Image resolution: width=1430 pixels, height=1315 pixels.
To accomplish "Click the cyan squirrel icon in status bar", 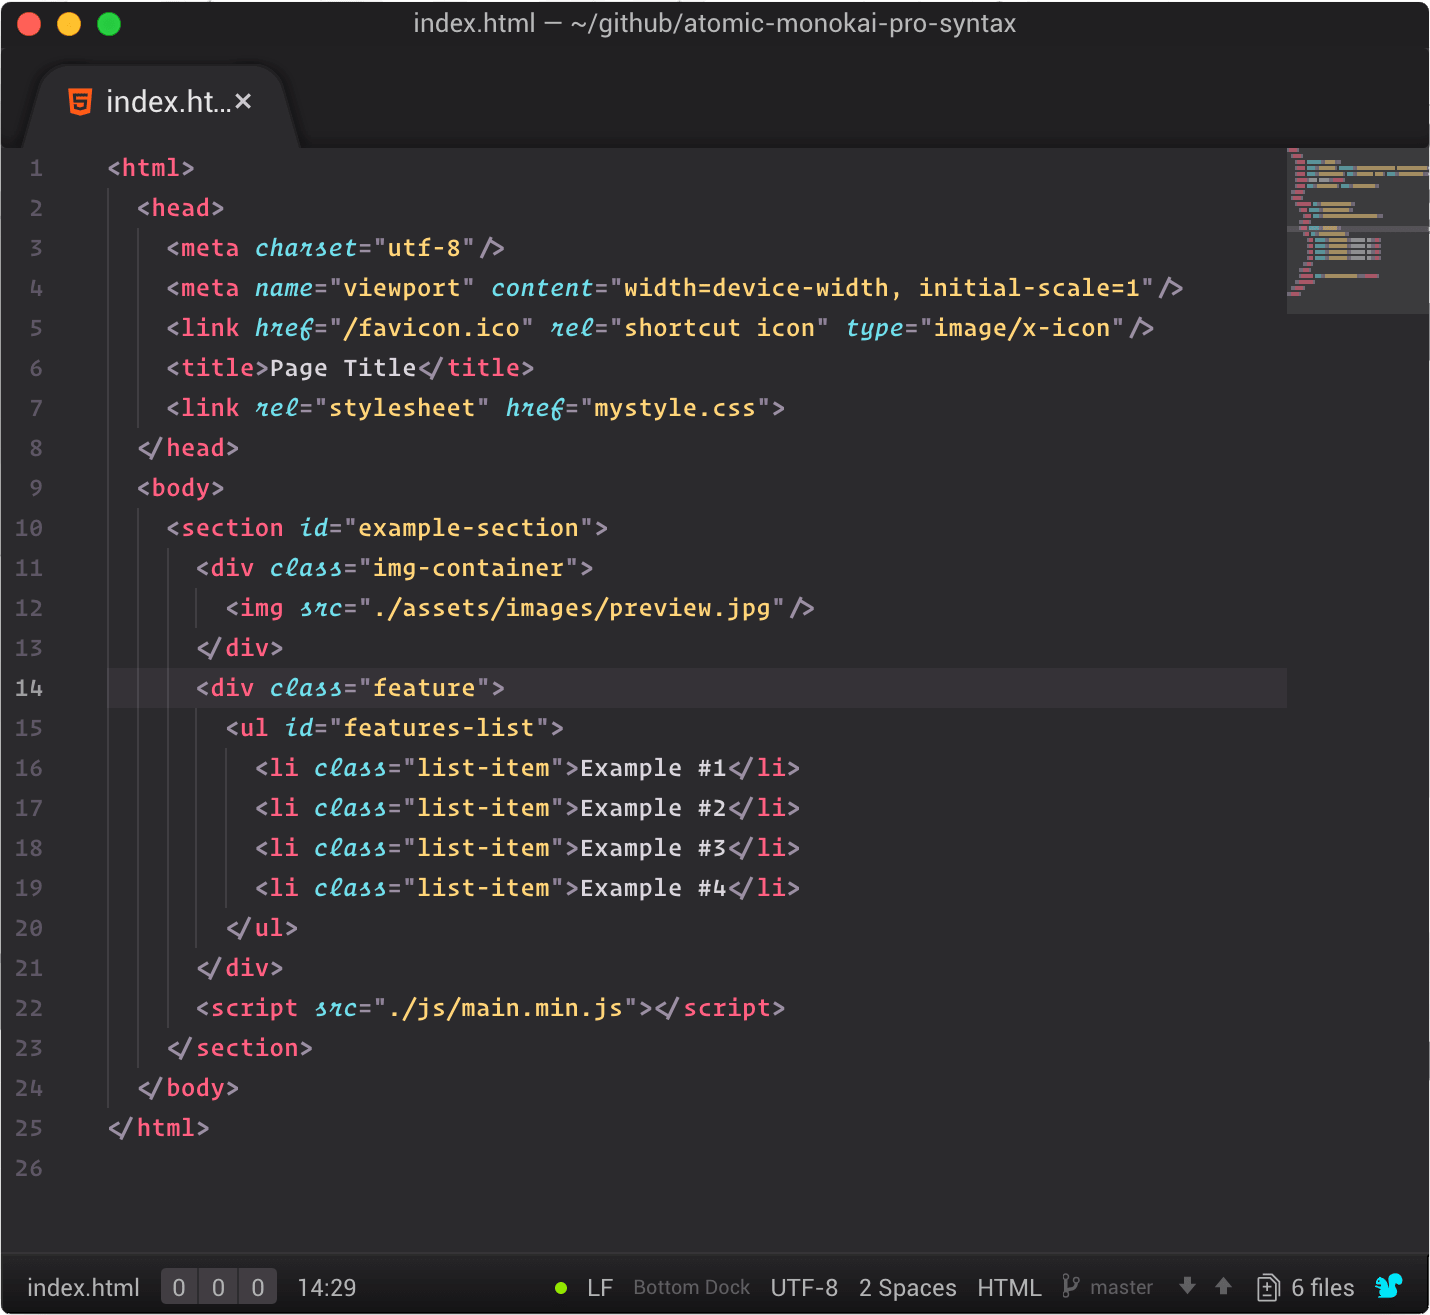I will click(1391, 1287).
